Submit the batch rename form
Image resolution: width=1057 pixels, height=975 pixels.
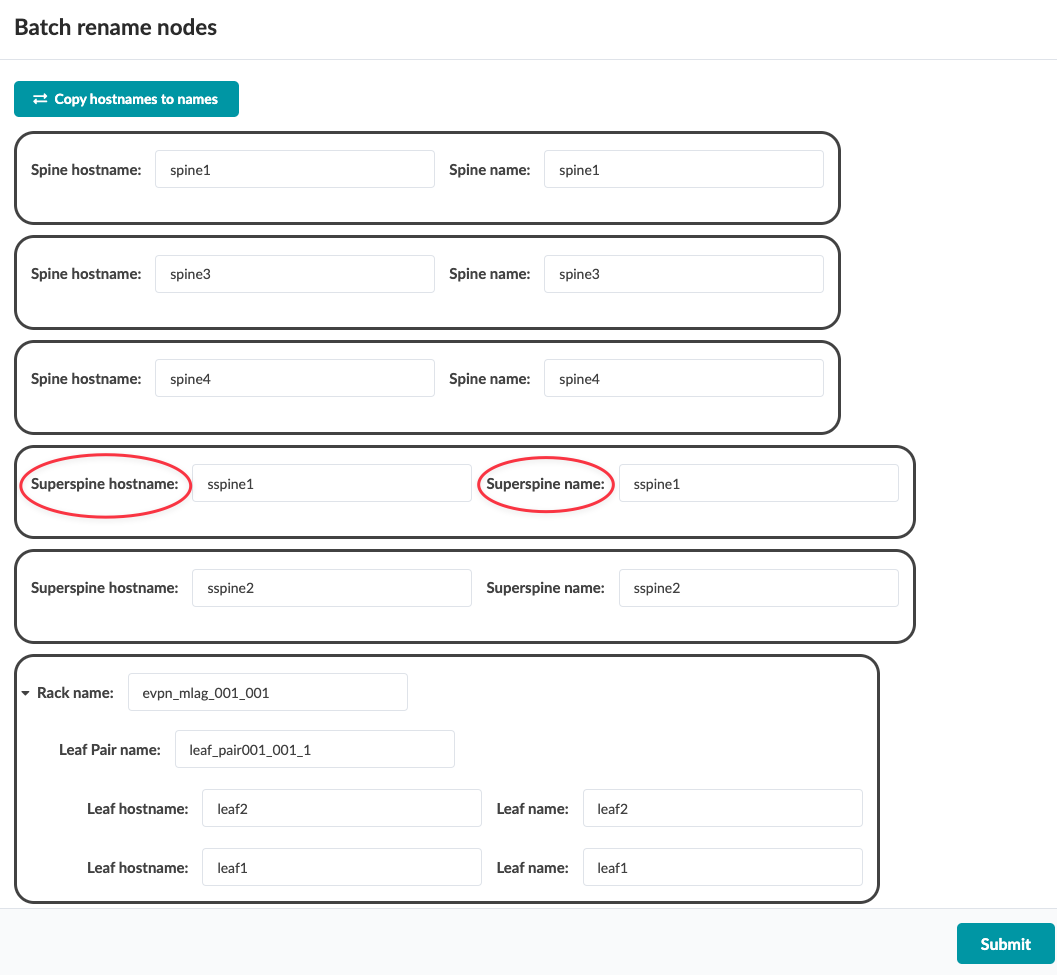pyautogui.click(x=1005, y=943)
